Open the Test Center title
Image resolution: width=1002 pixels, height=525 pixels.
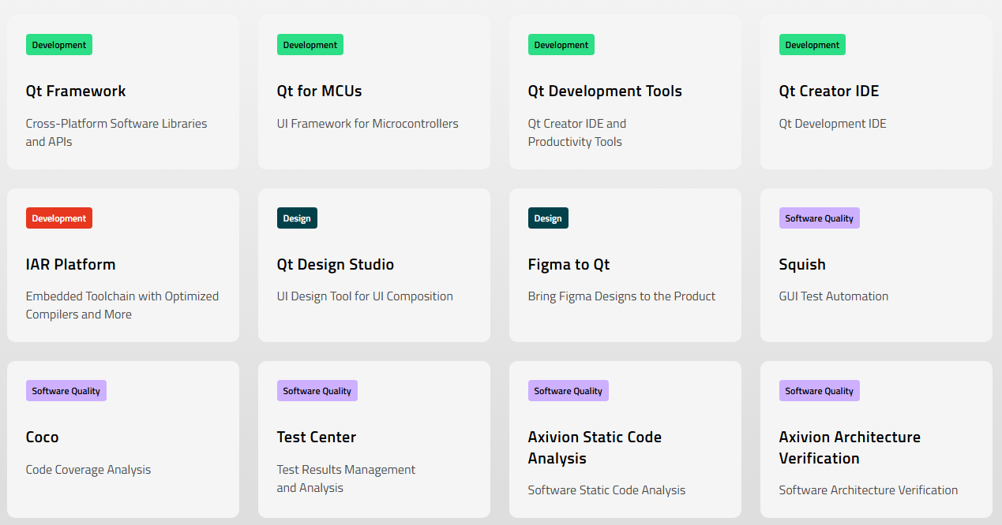[316, 438]
